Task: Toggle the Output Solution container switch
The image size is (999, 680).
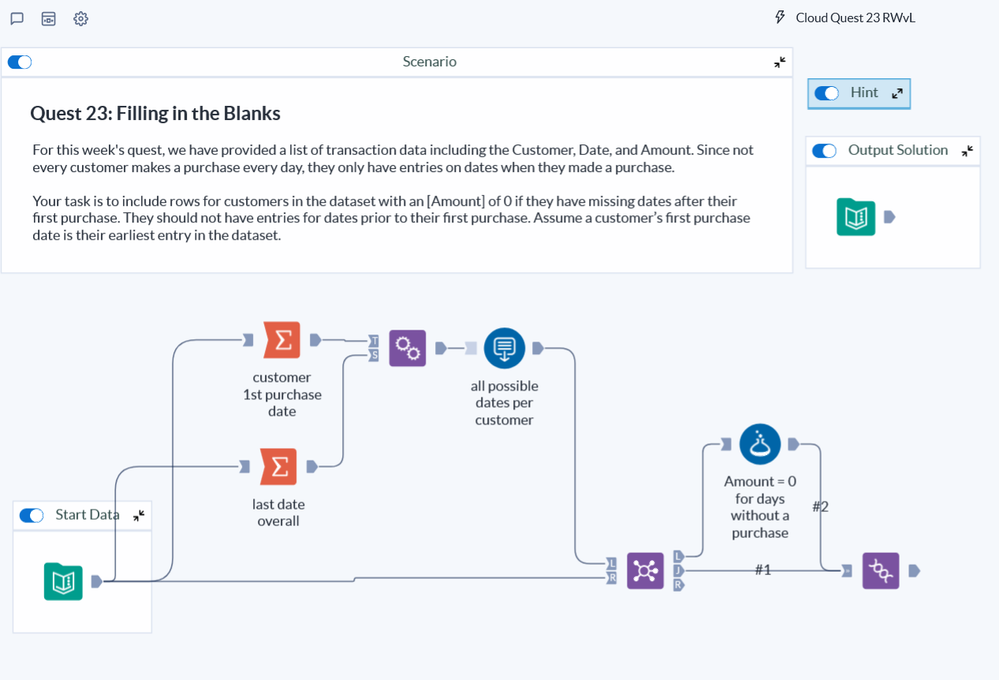Action: coord(824,151)
